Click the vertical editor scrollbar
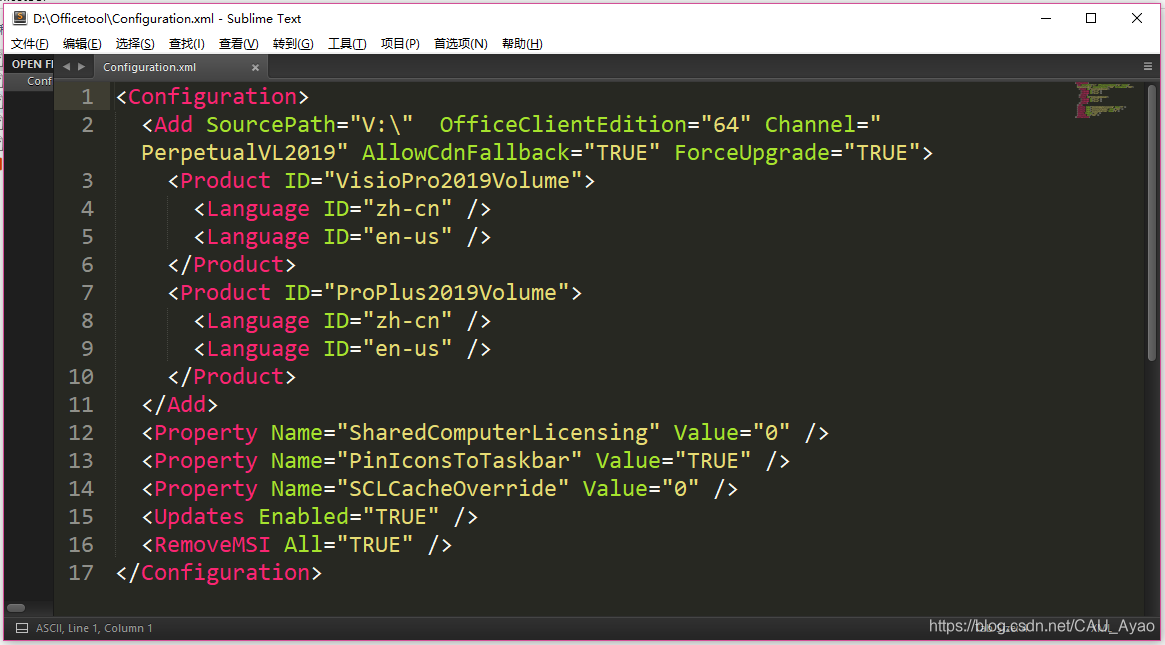This screenshot has width=1165, height=645. point(1152,221)
